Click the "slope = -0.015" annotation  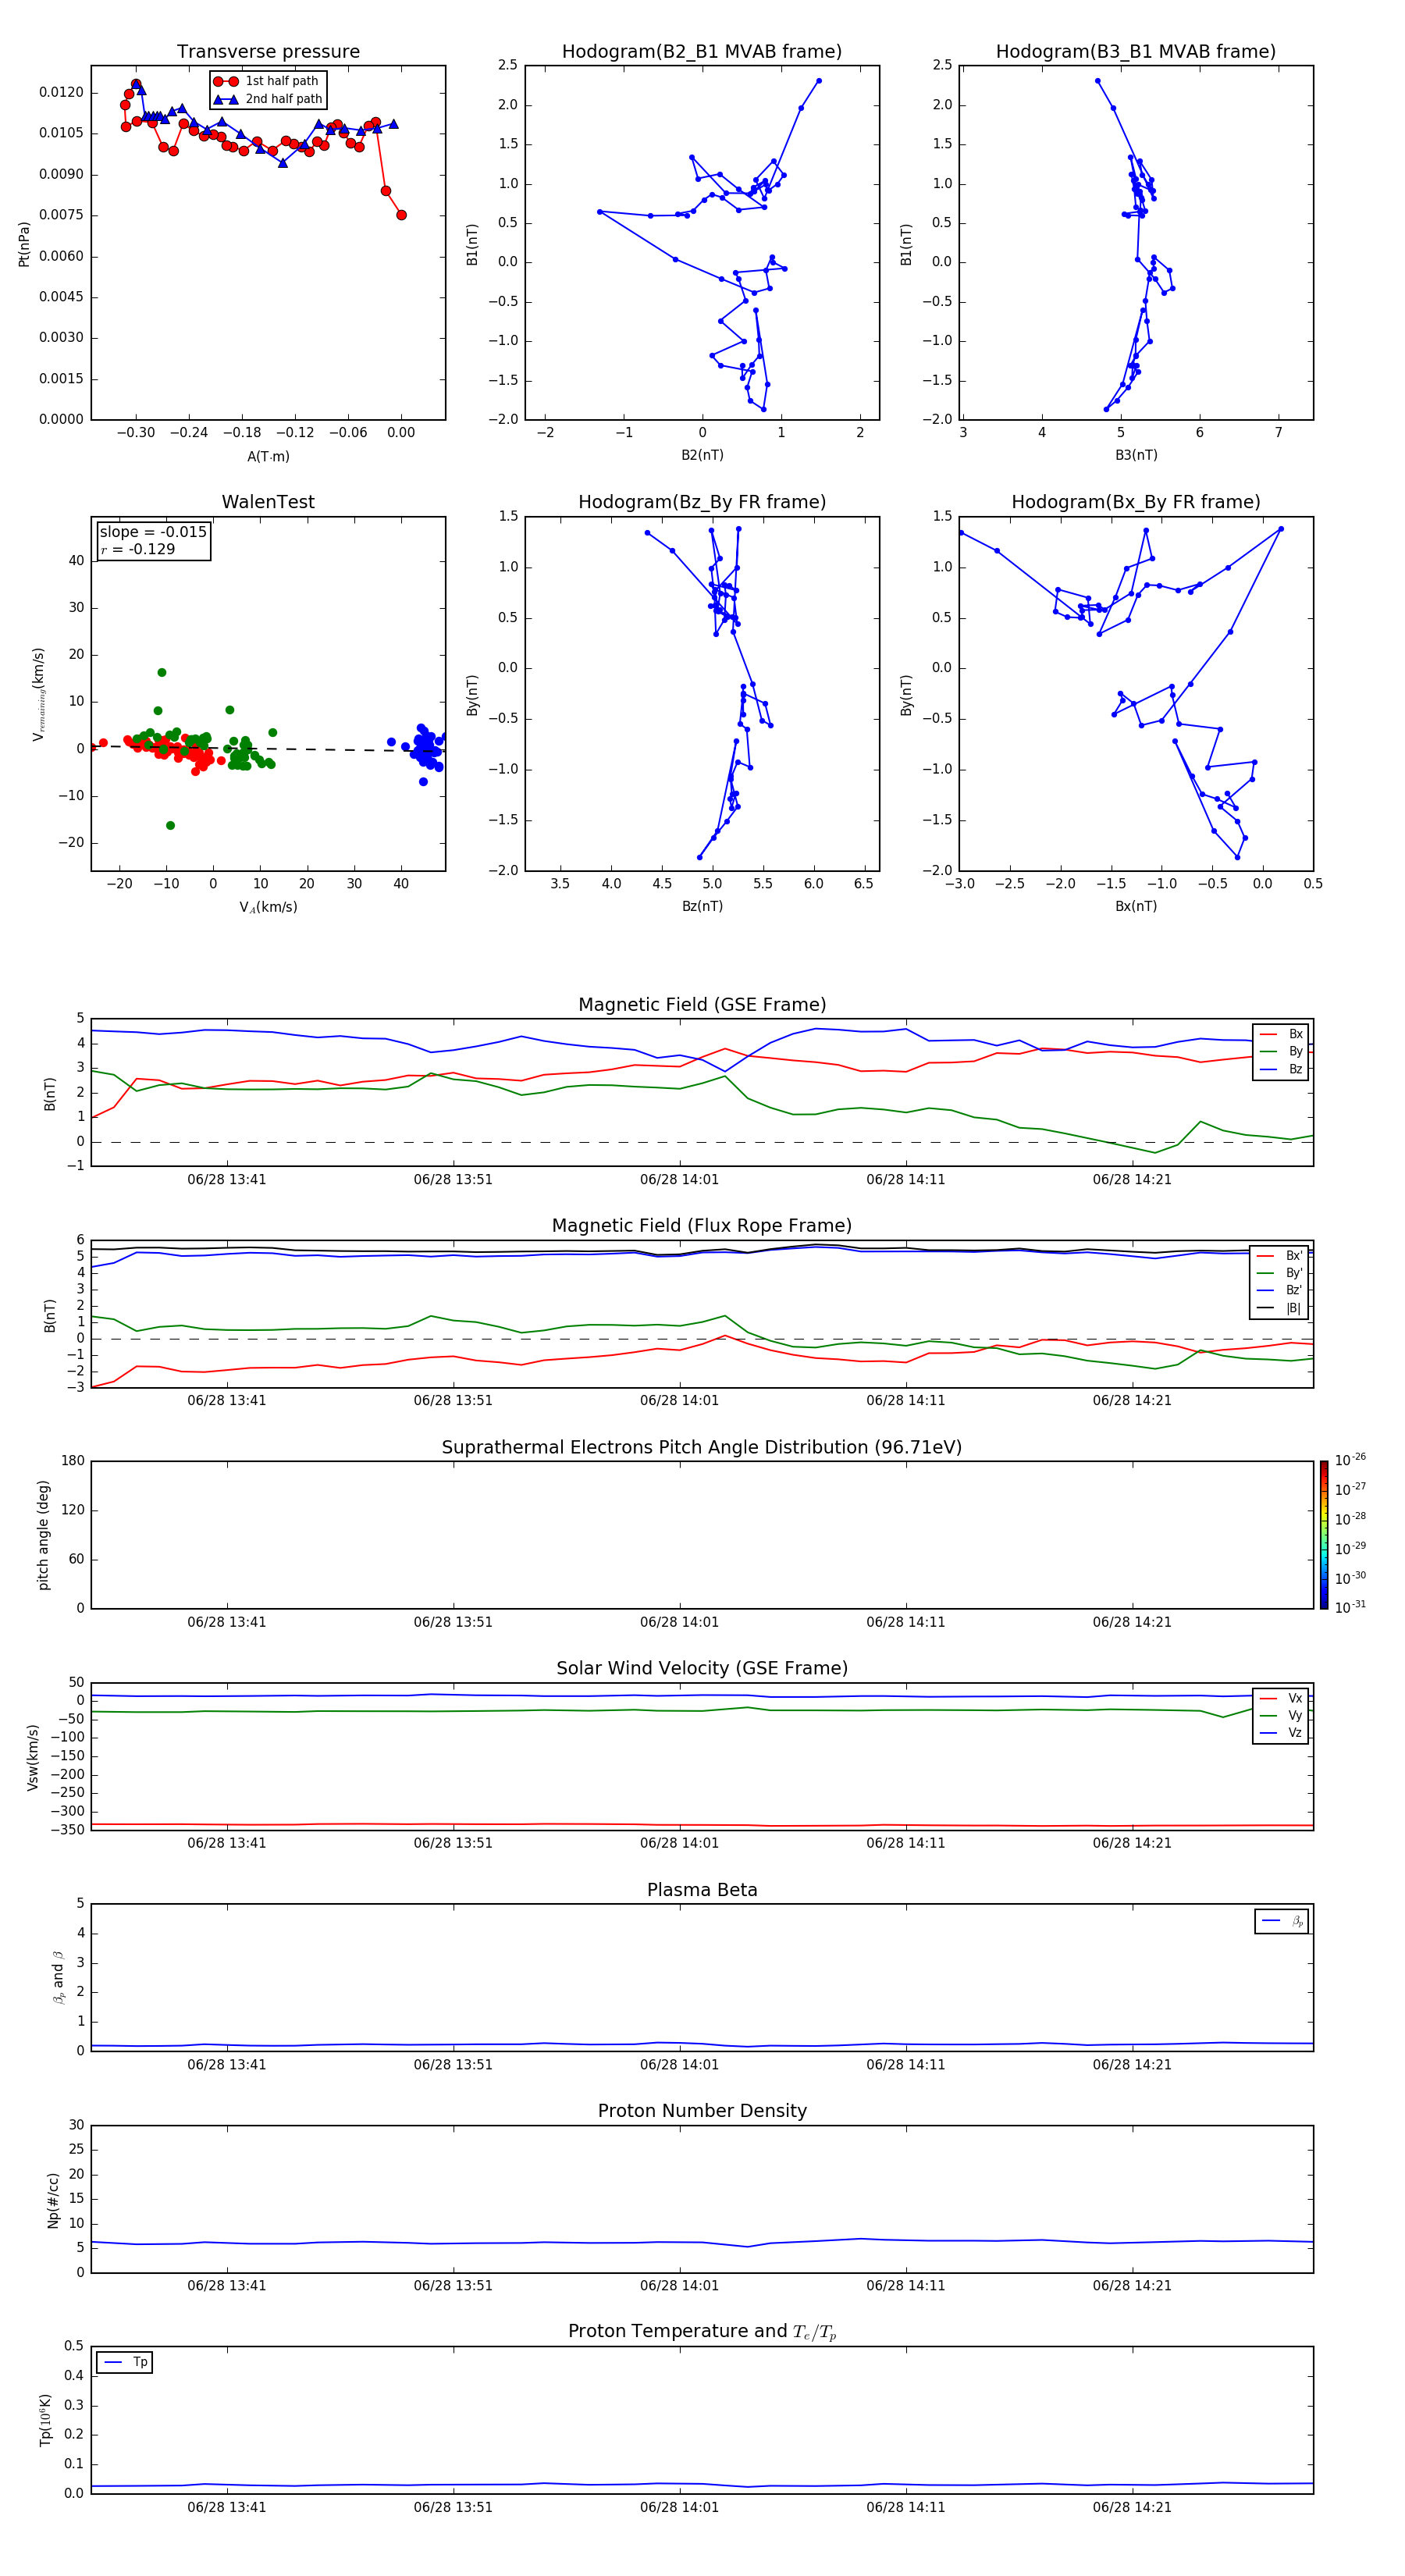point(153,532)
